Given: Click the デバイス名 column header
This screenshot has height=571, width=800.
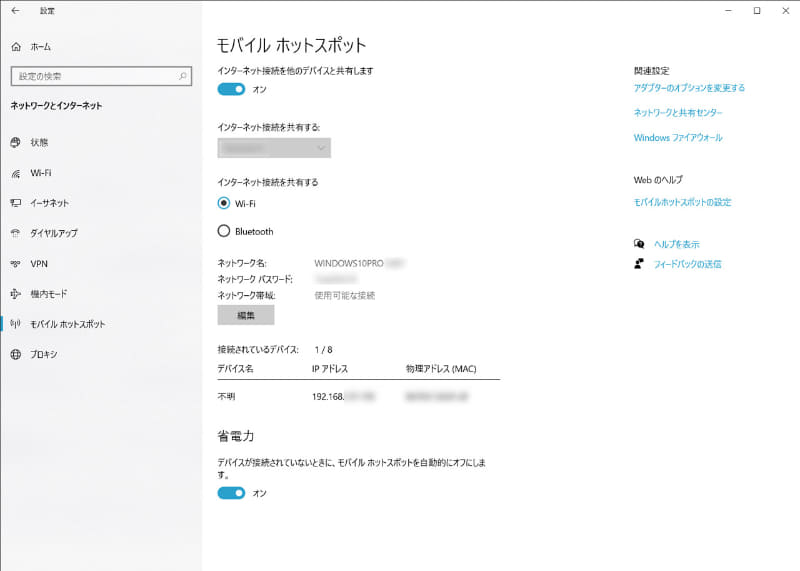Looking at the screenshot, I should click(236, 369).
